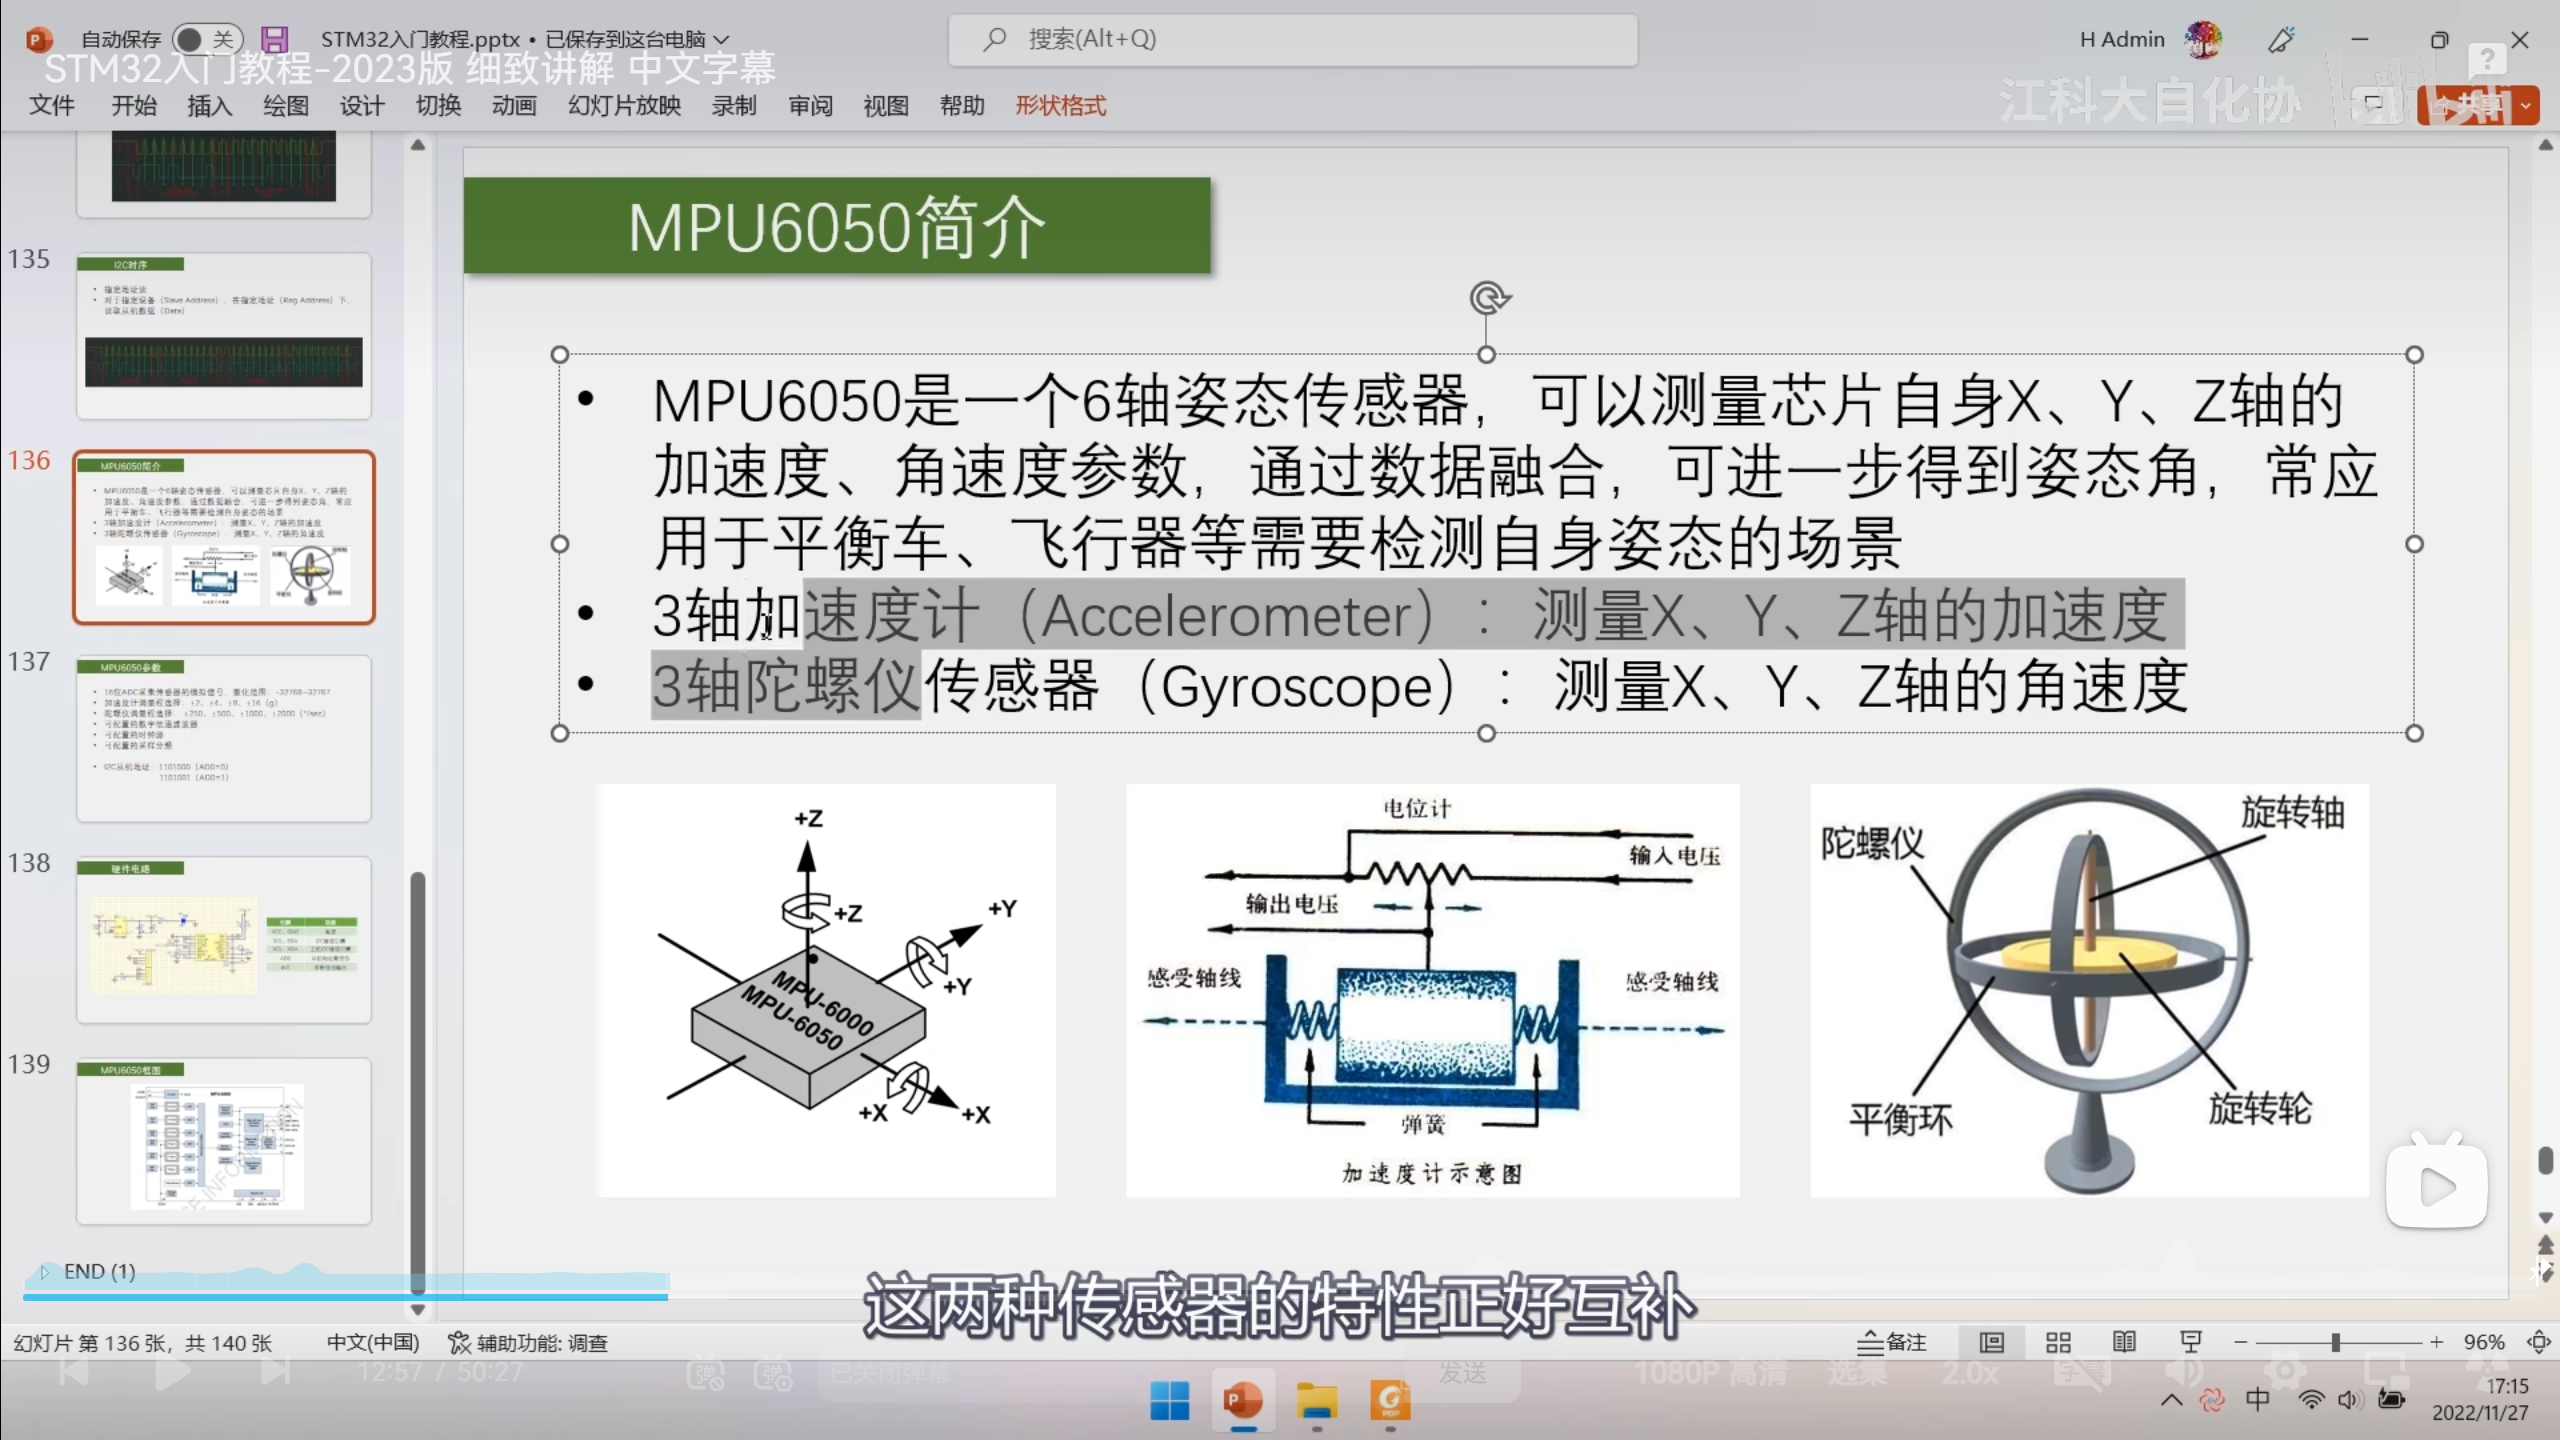Toggle the Chinese input method indicator
Viewport: 2560px width, 1440px height.
tap(2258, 1400)
